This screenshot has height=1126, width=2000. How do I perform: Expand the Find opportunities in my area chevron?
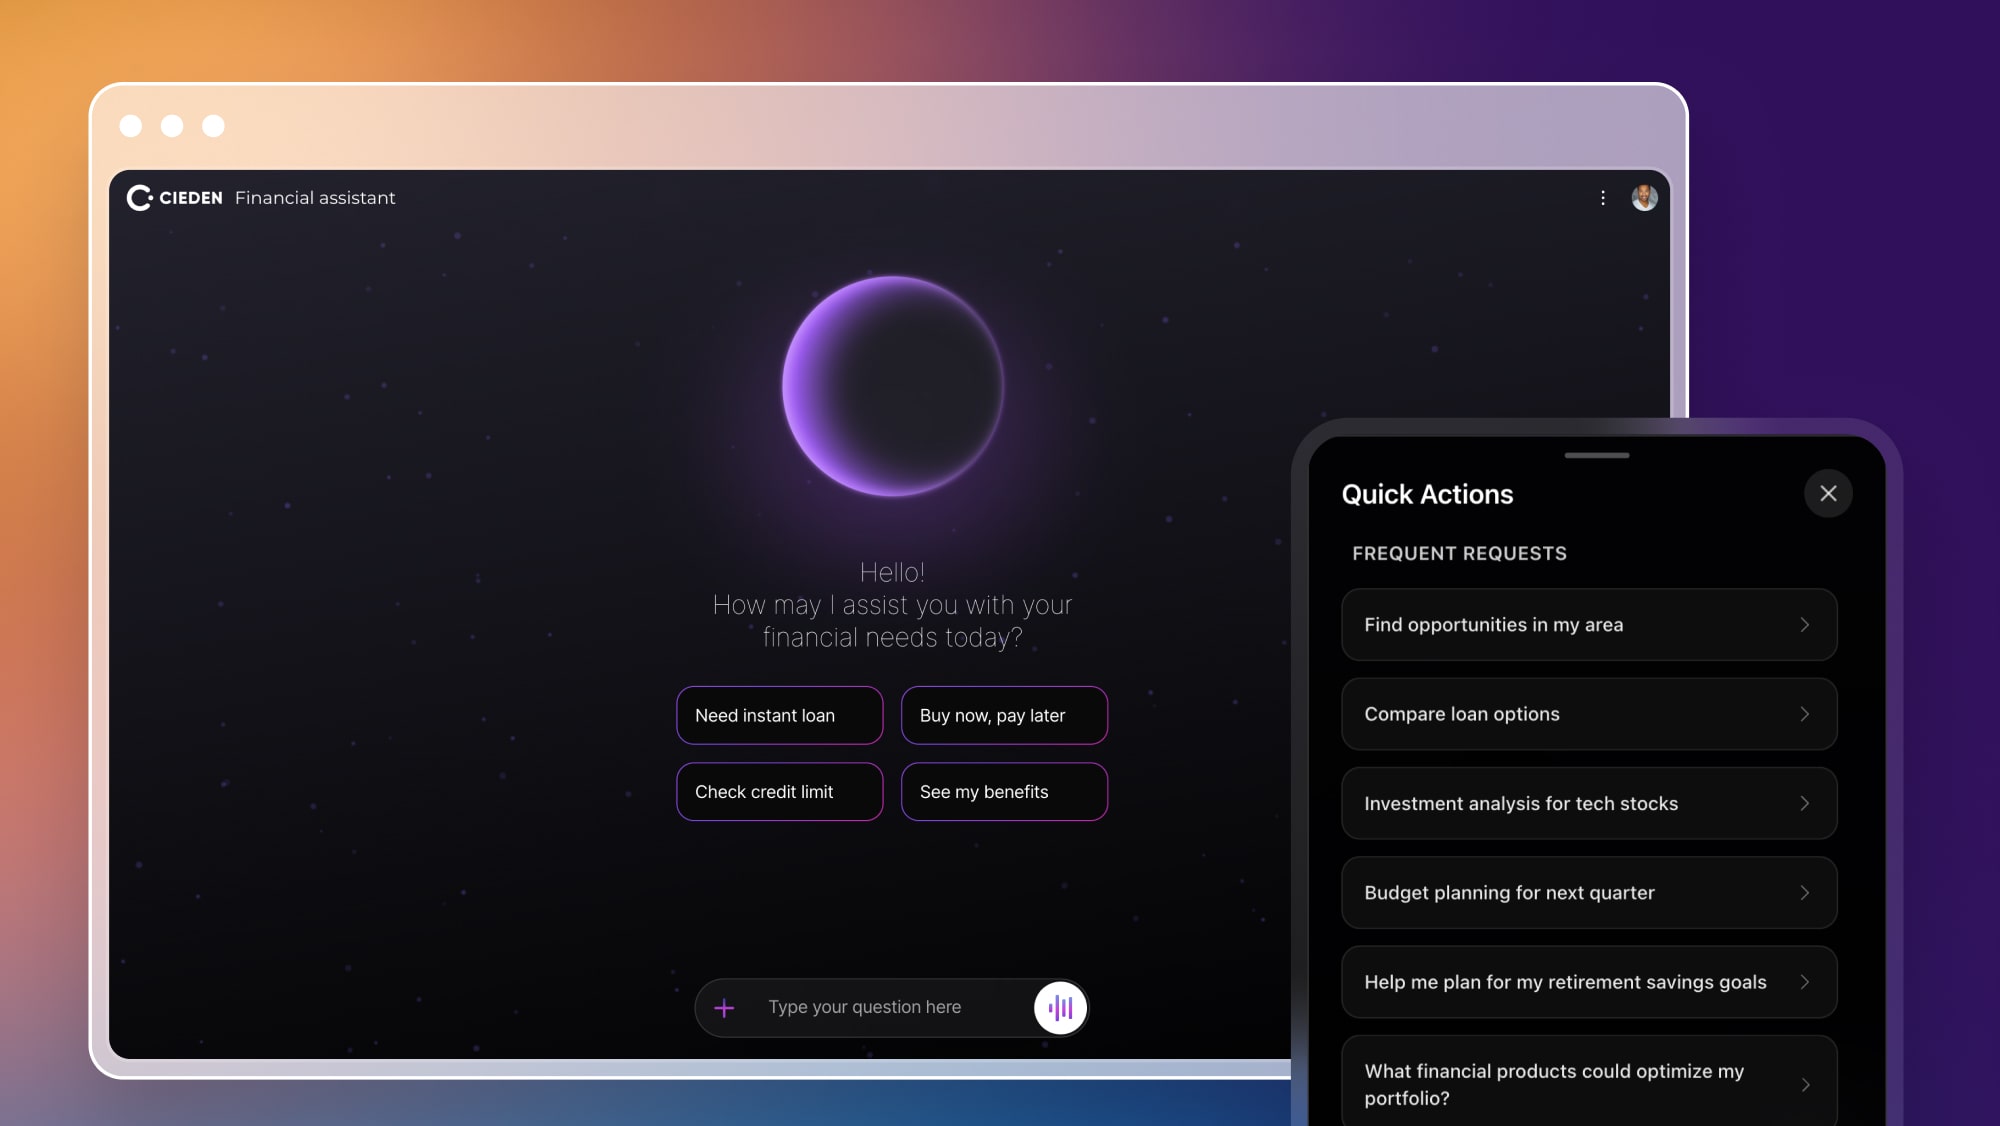1805,624
